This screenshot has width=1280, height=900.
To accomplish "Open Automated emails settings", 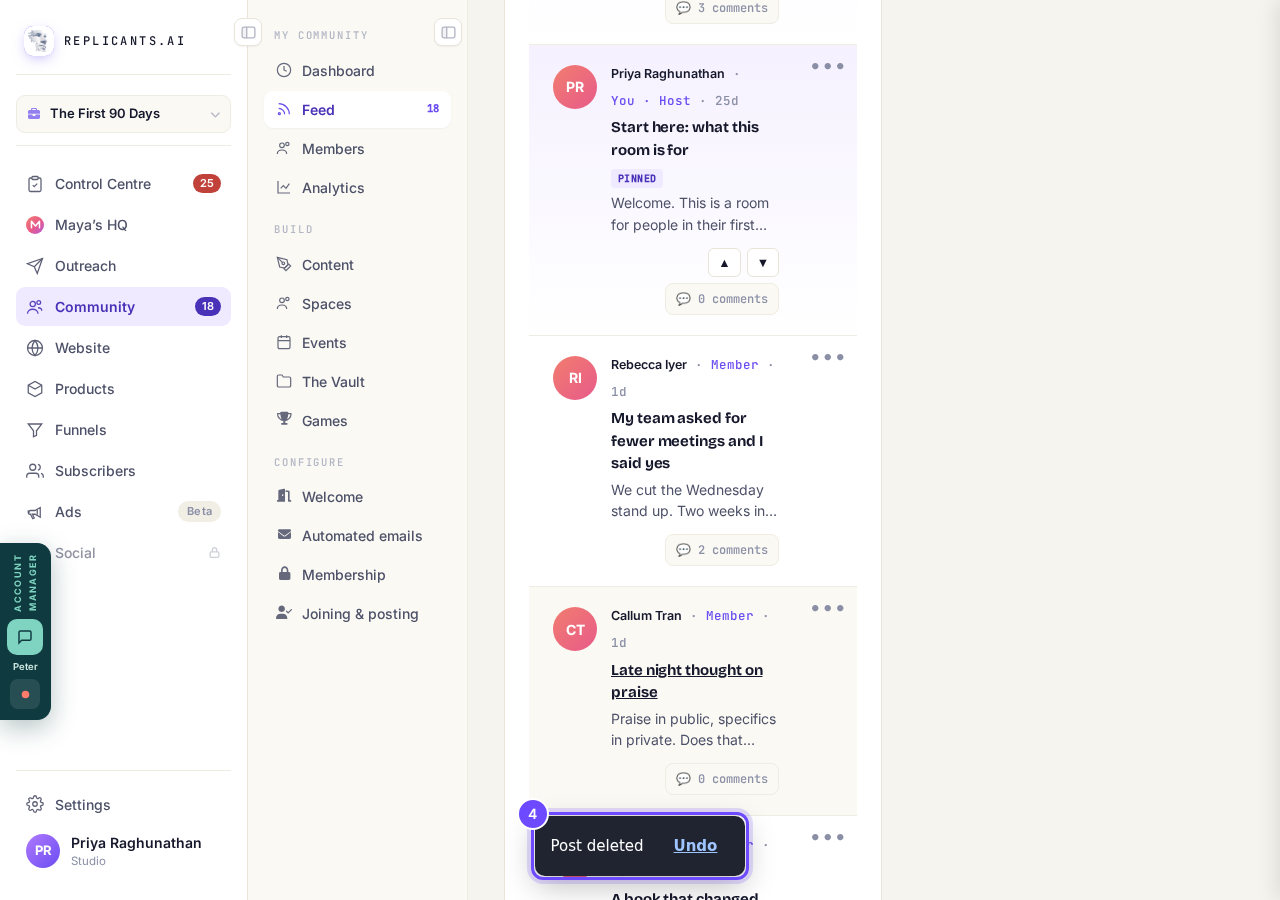I will tap(357, 536).
